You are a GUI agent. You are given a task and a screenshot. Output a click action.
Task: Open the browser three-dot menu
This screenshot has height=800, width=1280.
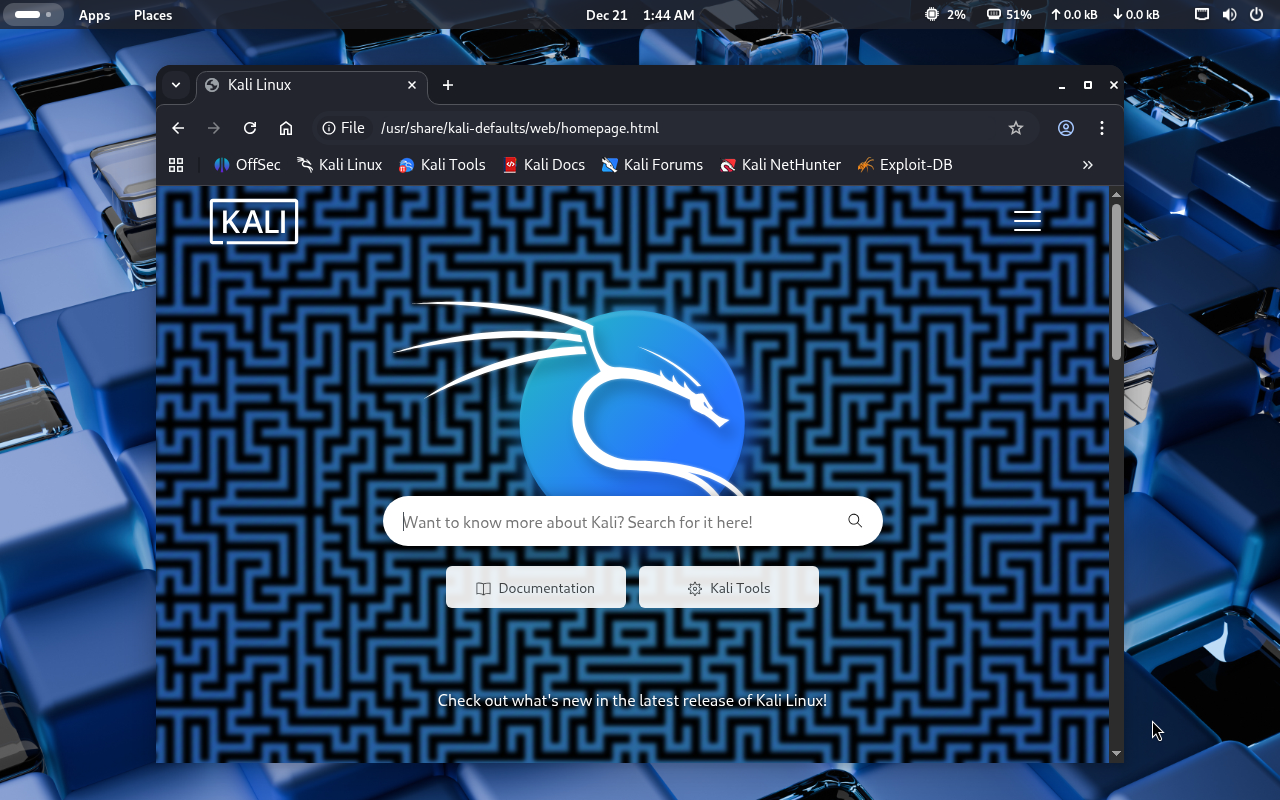[x=1101, y=128]
